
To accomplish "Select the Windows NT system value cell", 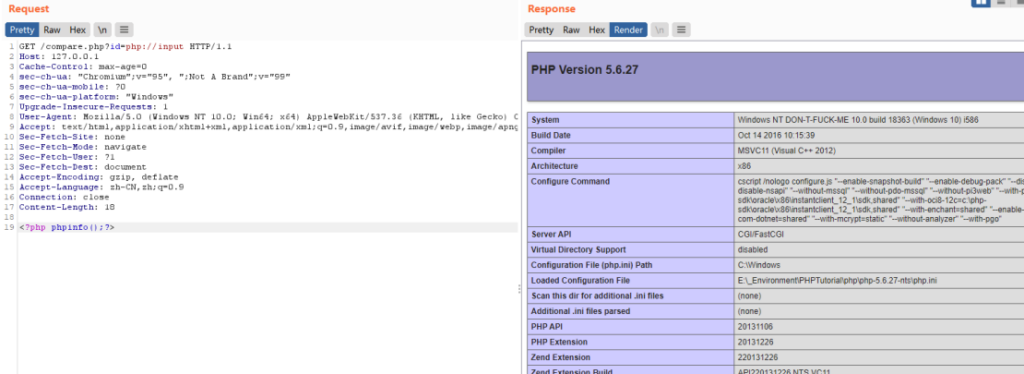I will pyautogui.click(x=879, y=120).
